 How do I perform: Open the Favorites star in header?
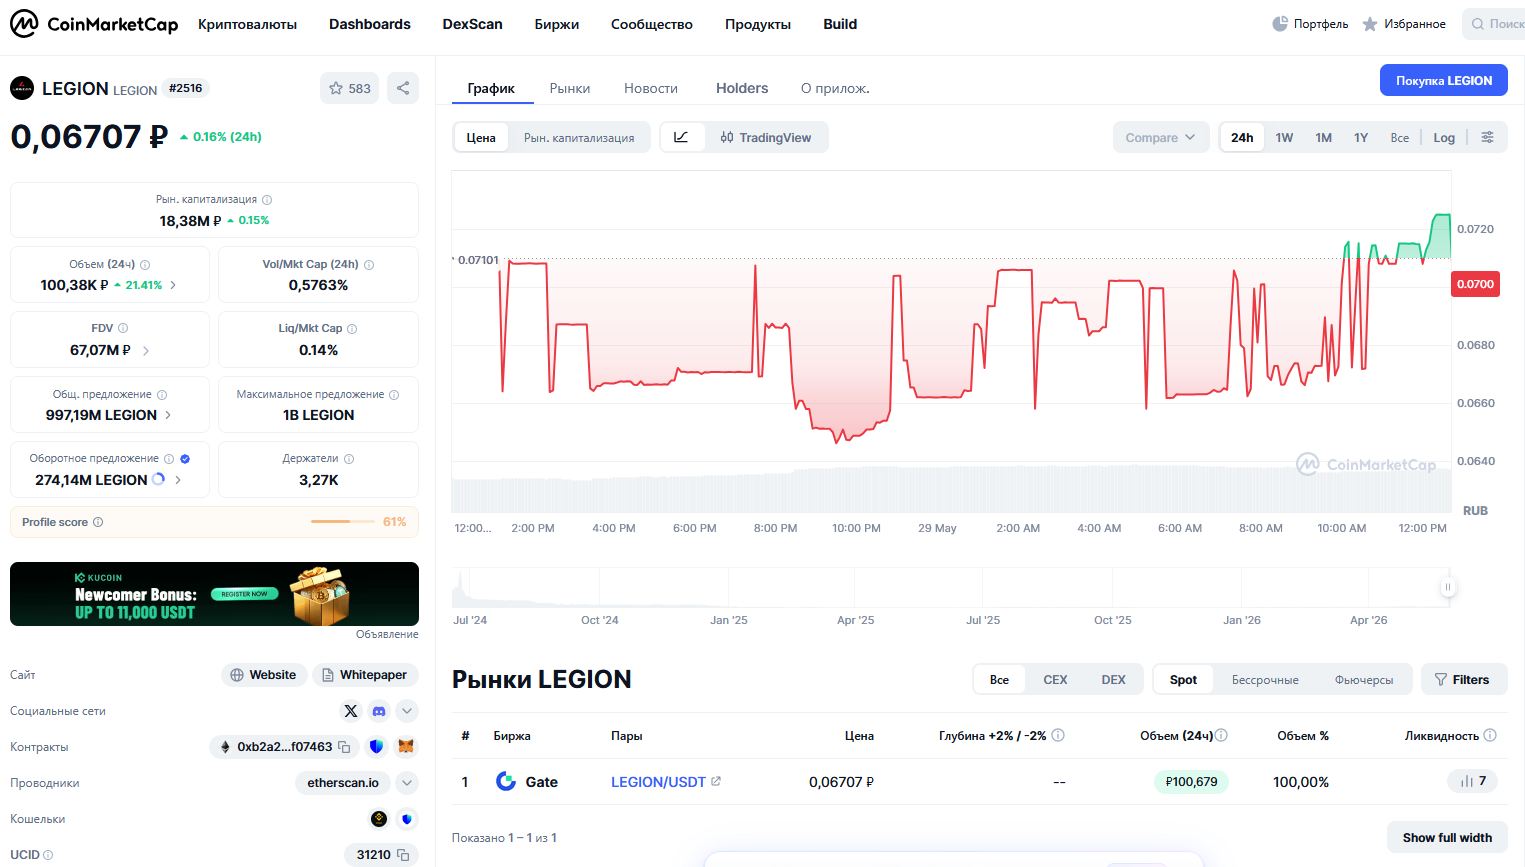click(x=1370, y=24)
